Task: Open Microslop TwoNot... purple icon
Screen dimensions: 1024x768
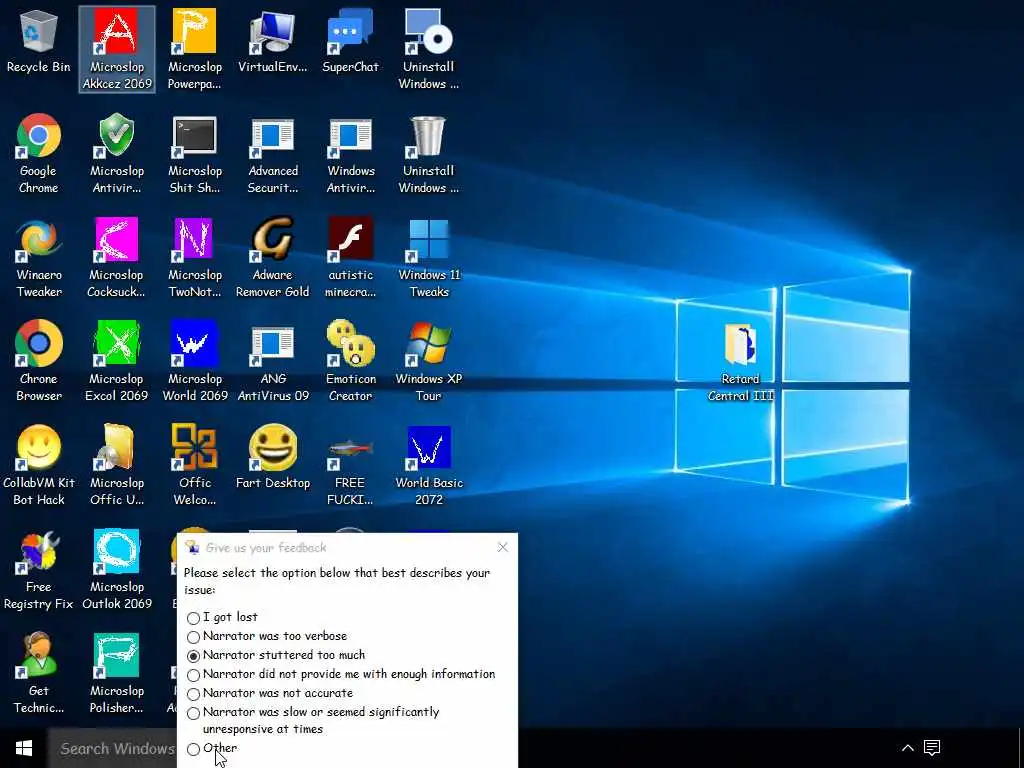Action: 195,258
